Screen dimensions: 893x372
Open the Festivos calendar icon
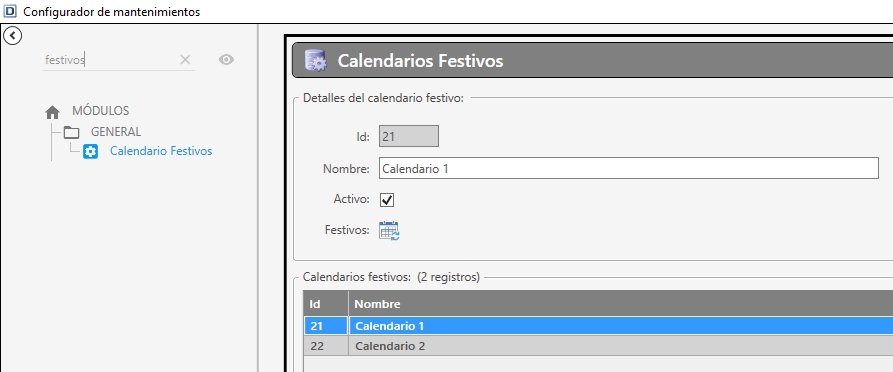389,231
